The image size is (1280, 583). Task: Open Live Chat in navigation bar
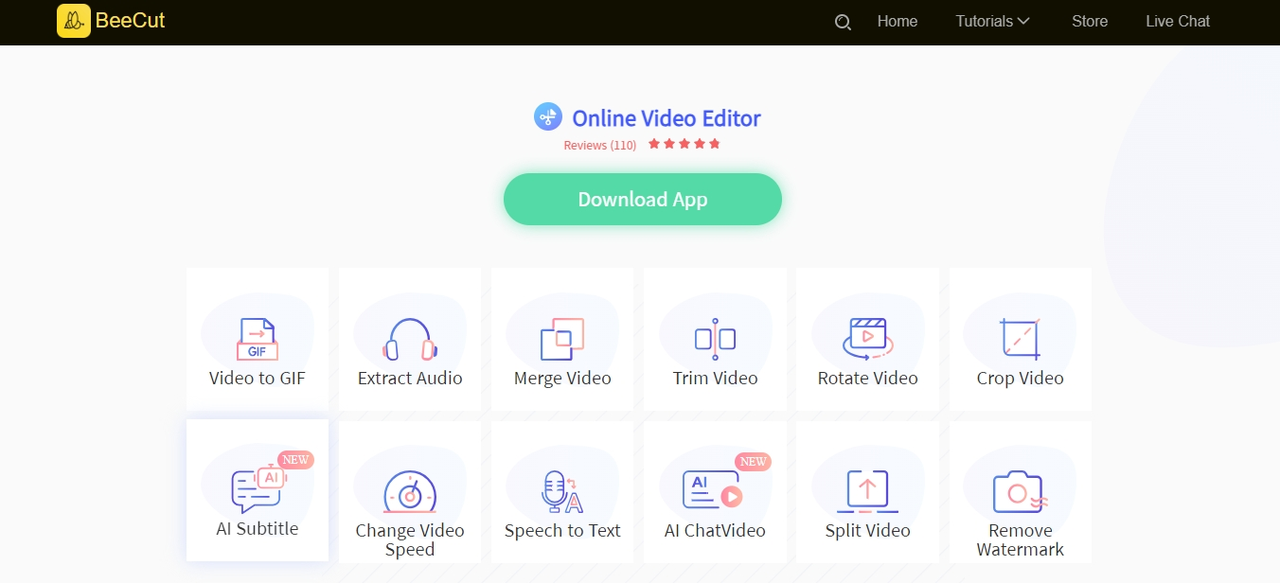[x=1177, y=21]
